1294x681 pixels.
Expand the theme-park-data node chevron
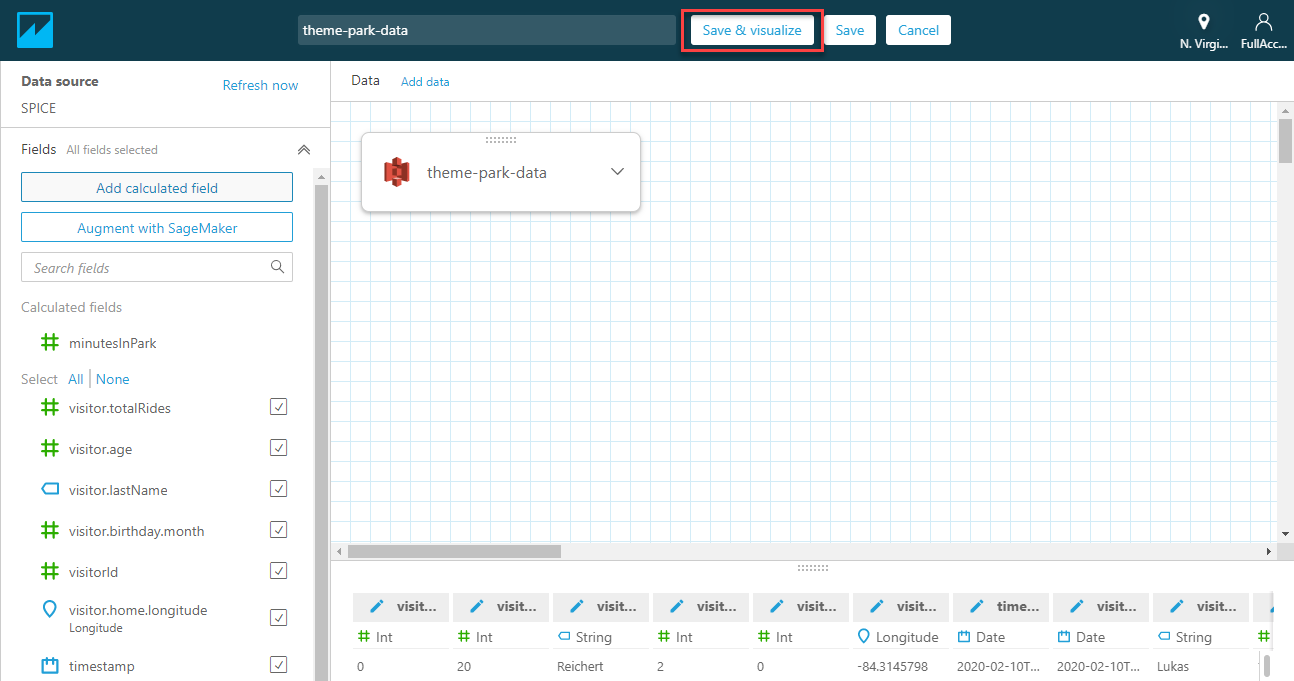pos(617,171)
